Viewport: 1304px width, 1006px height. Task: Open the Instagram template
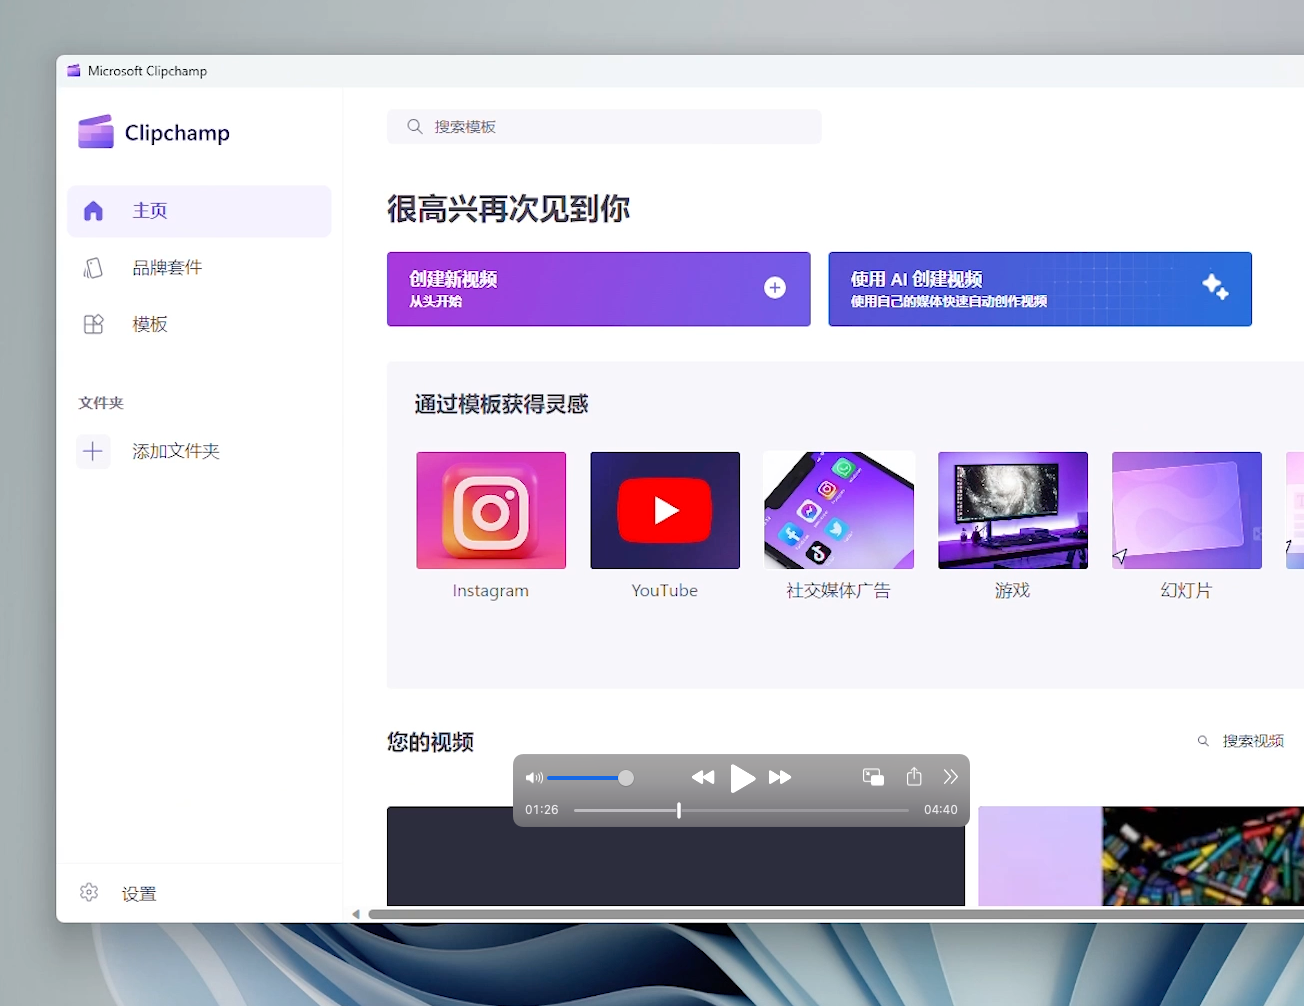(491, 510)
